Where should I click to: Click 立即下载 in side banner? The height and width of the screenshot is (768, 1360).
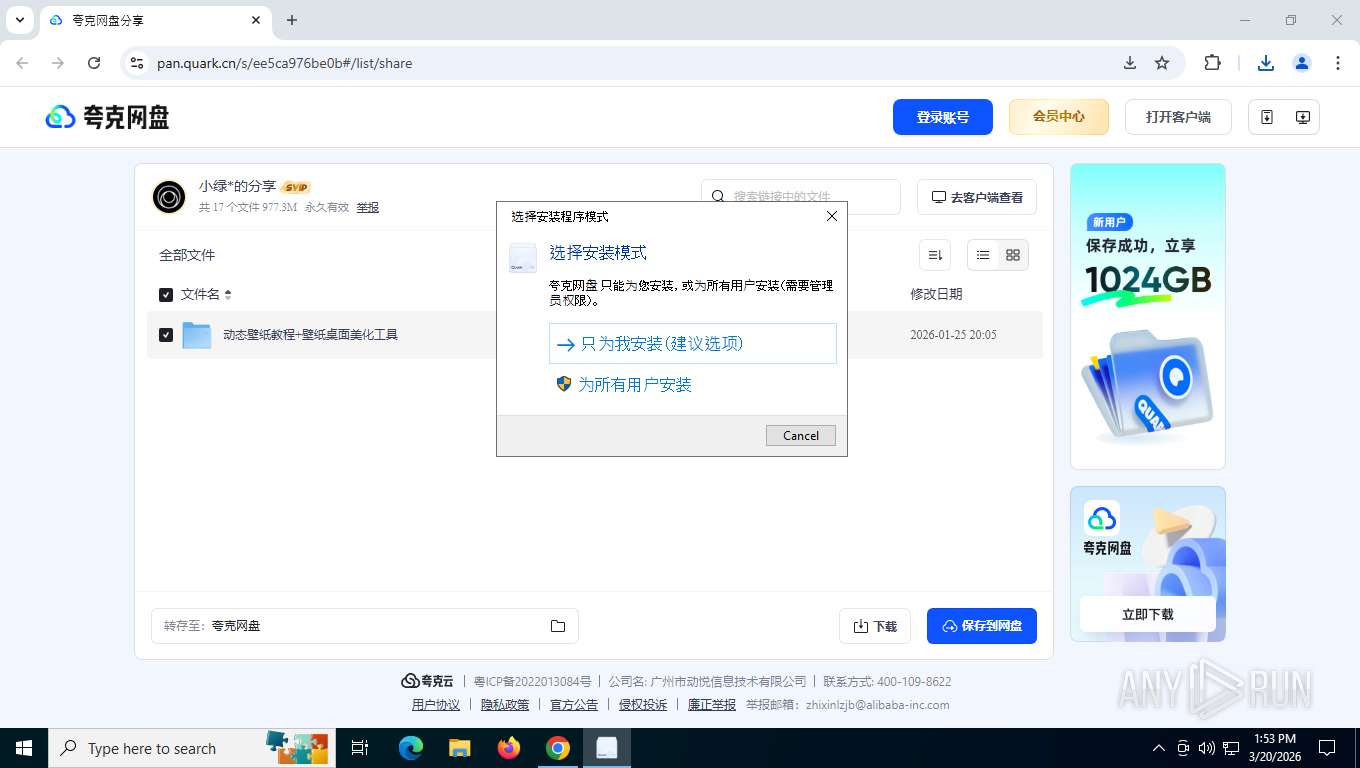[1147, 614]
